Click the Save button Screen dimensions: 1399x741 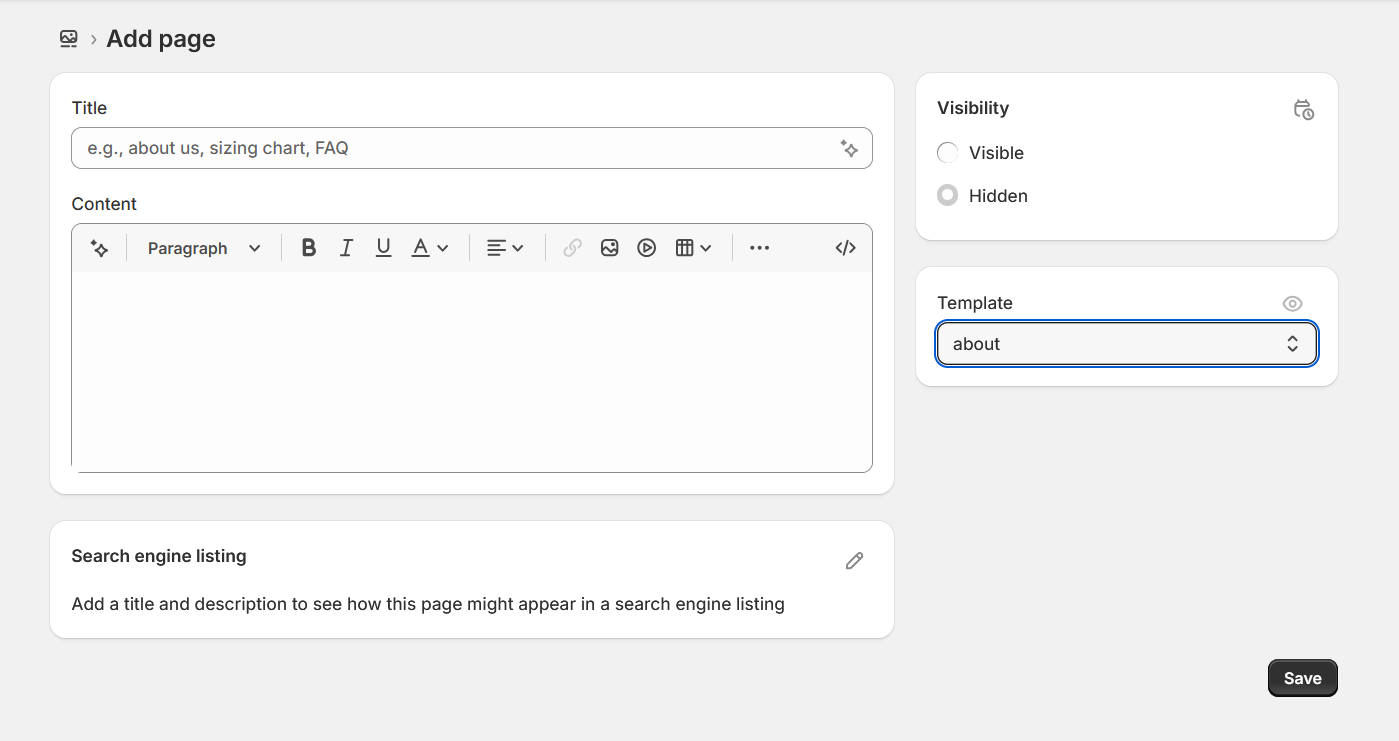(x=1302, y=677)
